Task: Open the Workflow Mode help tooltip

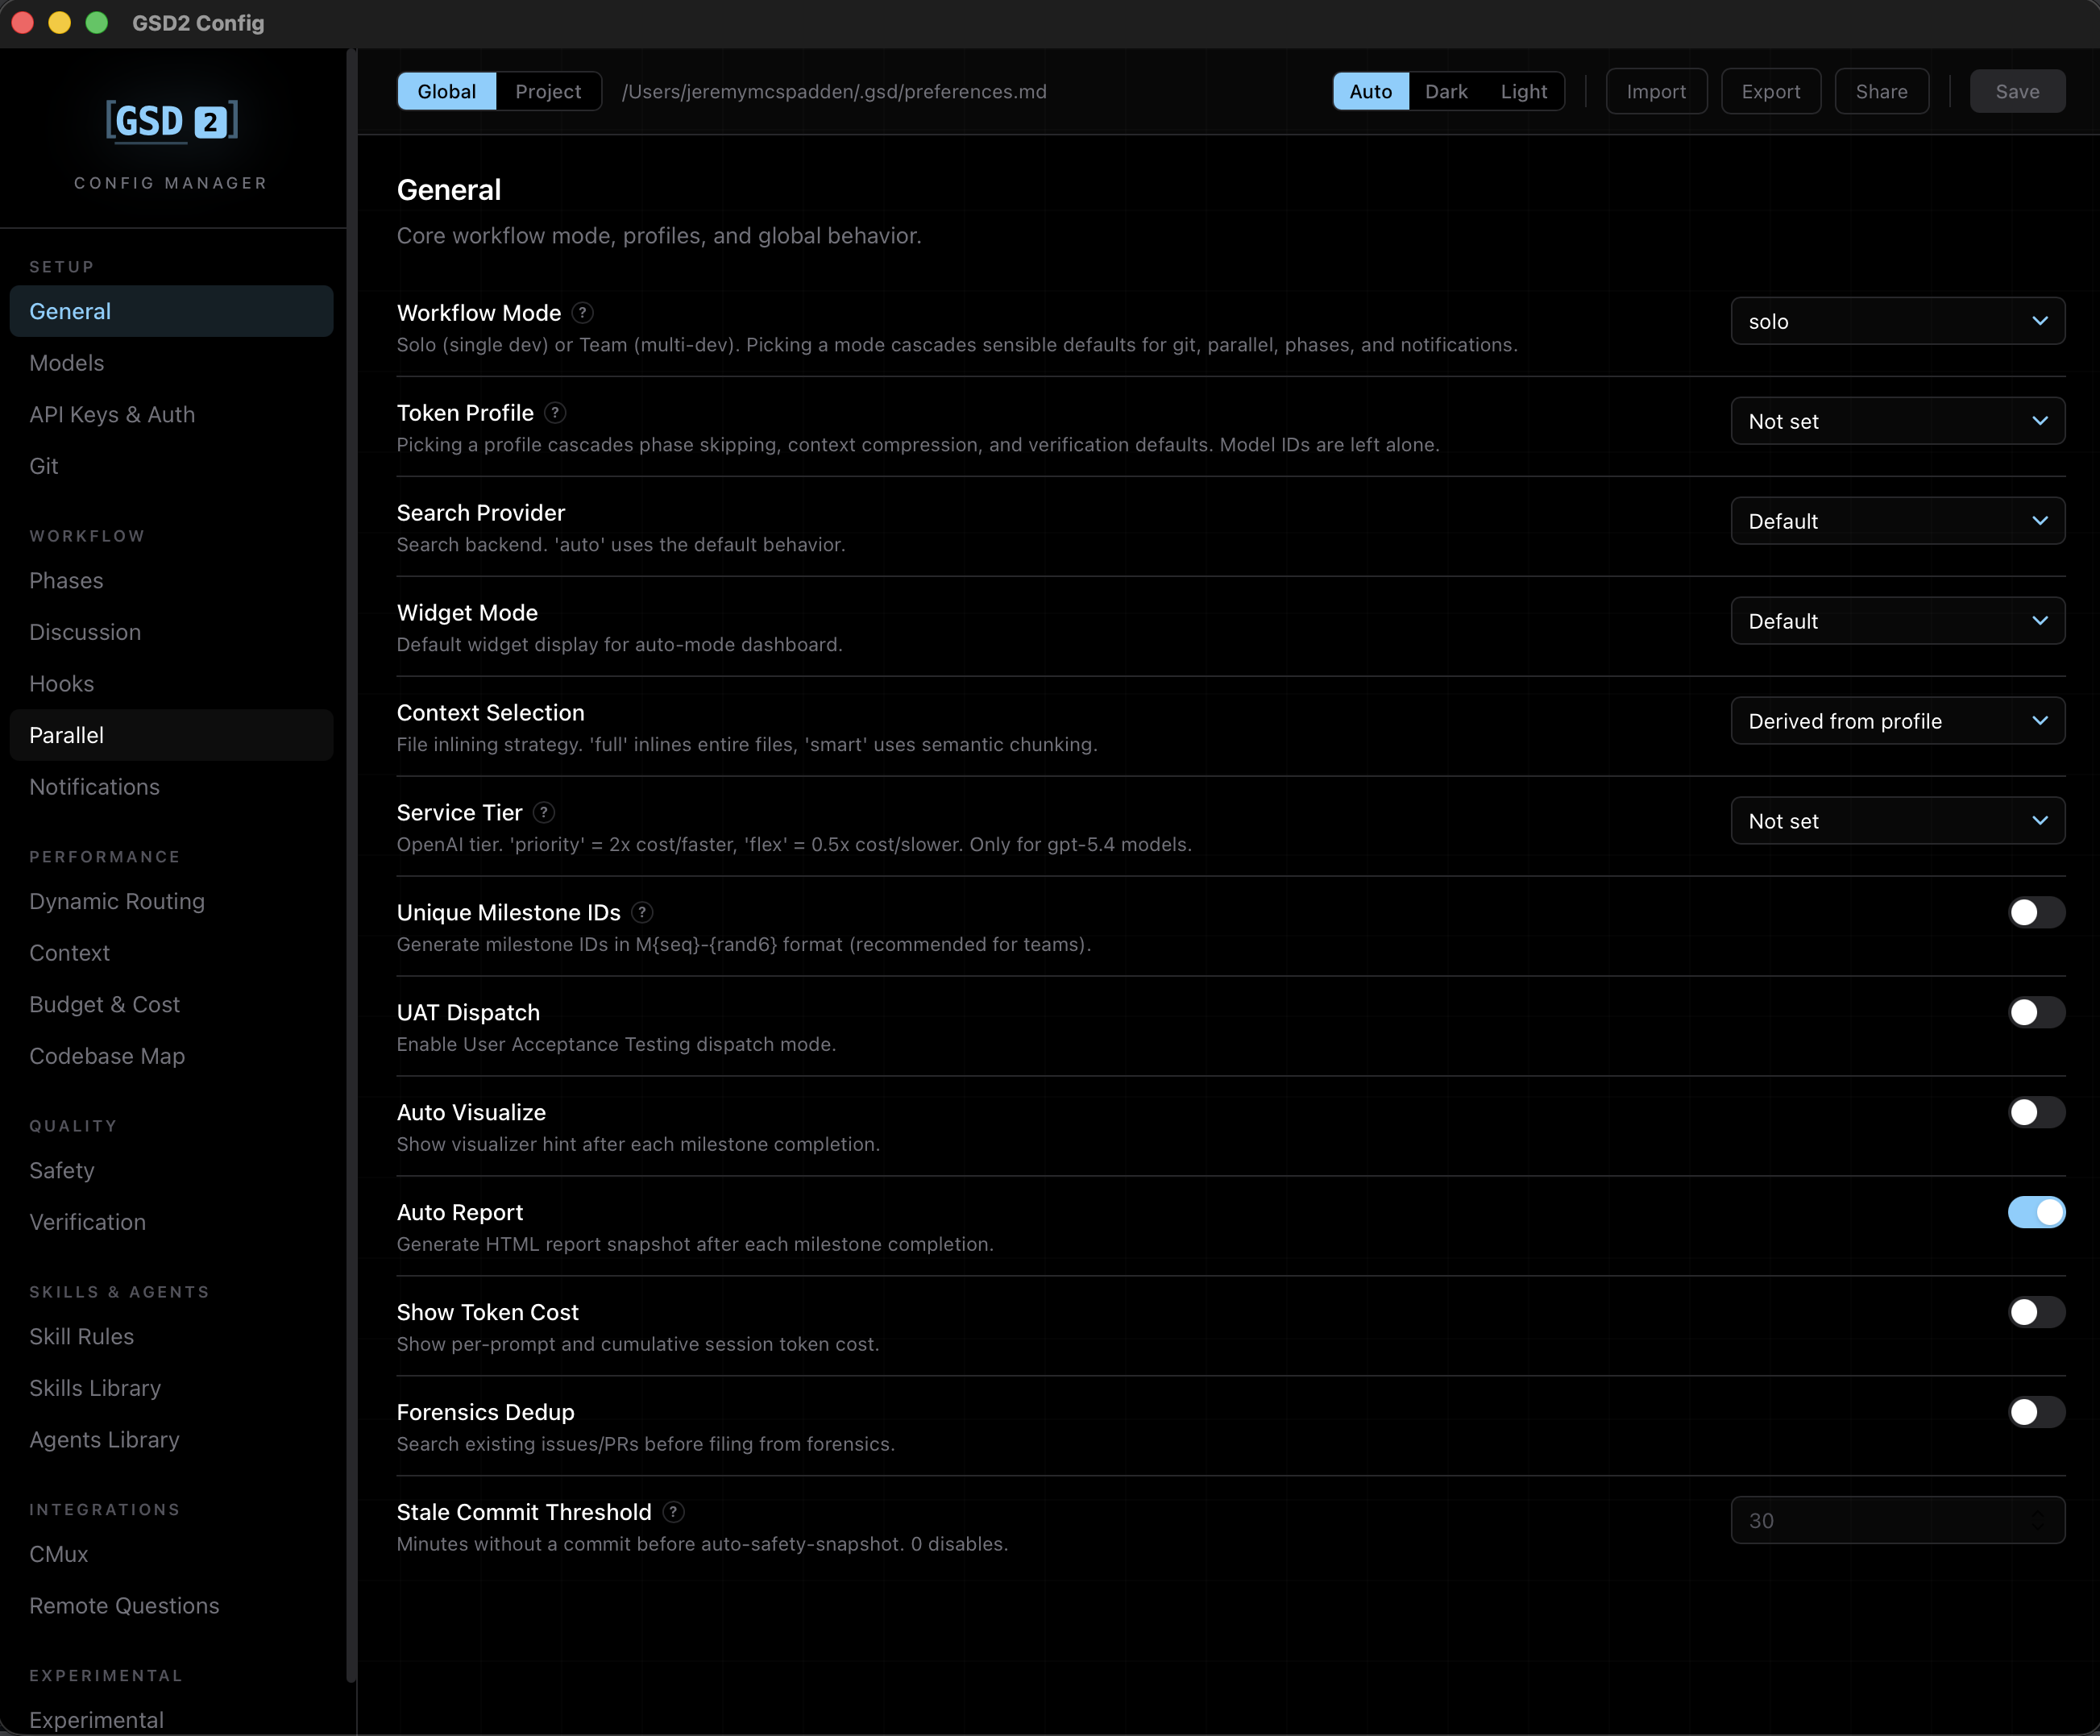Action: coord(583,313)
